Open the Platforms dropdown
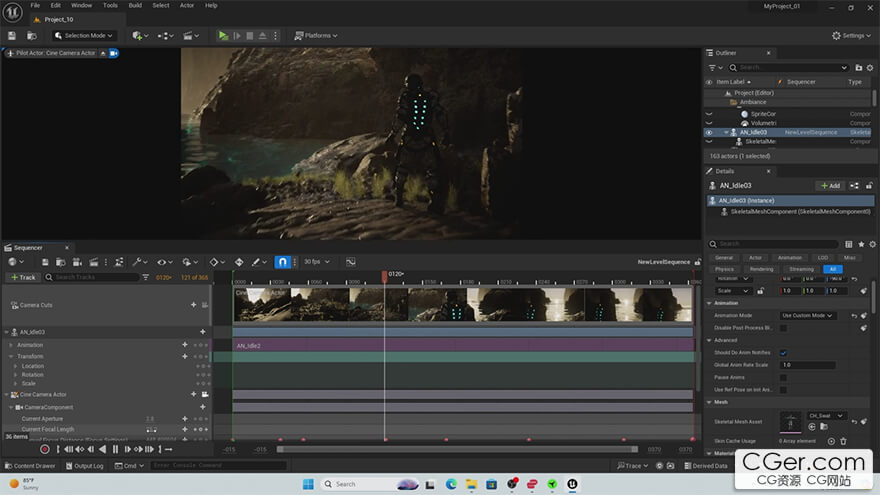Screen dimensions: 880x495 click(x=316, y=35)
